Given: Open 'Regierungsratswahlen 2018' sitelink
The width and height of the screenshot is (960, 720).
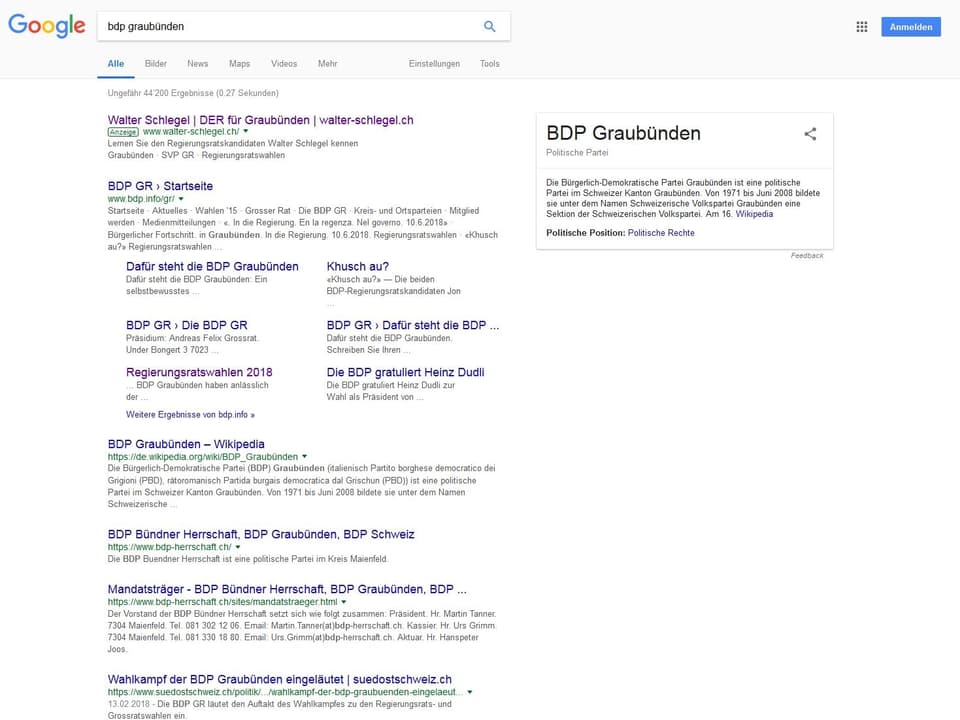Looking at the screenshot, I should (x=199, y=372).
